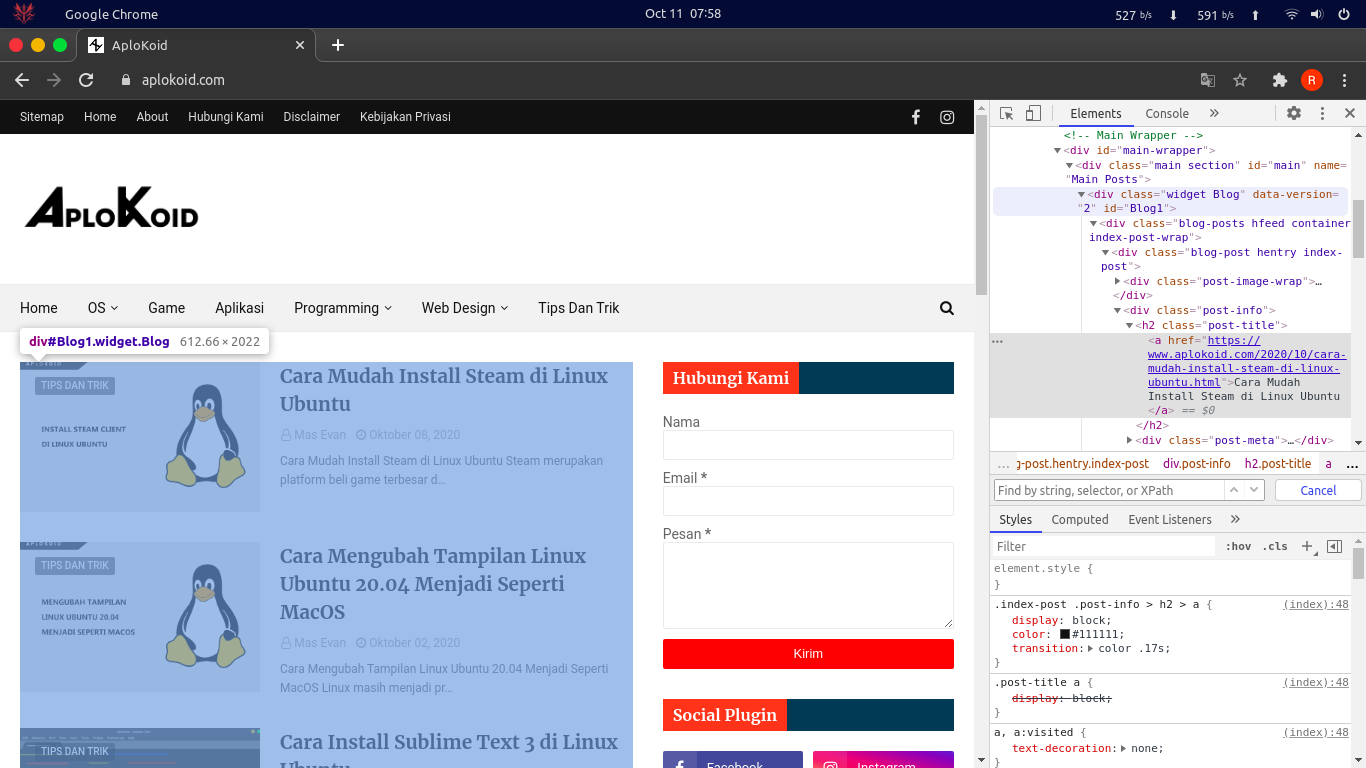Switch to the Computed styles tab
This screenshot has height=768, width=1366.
pos(1080,520)
